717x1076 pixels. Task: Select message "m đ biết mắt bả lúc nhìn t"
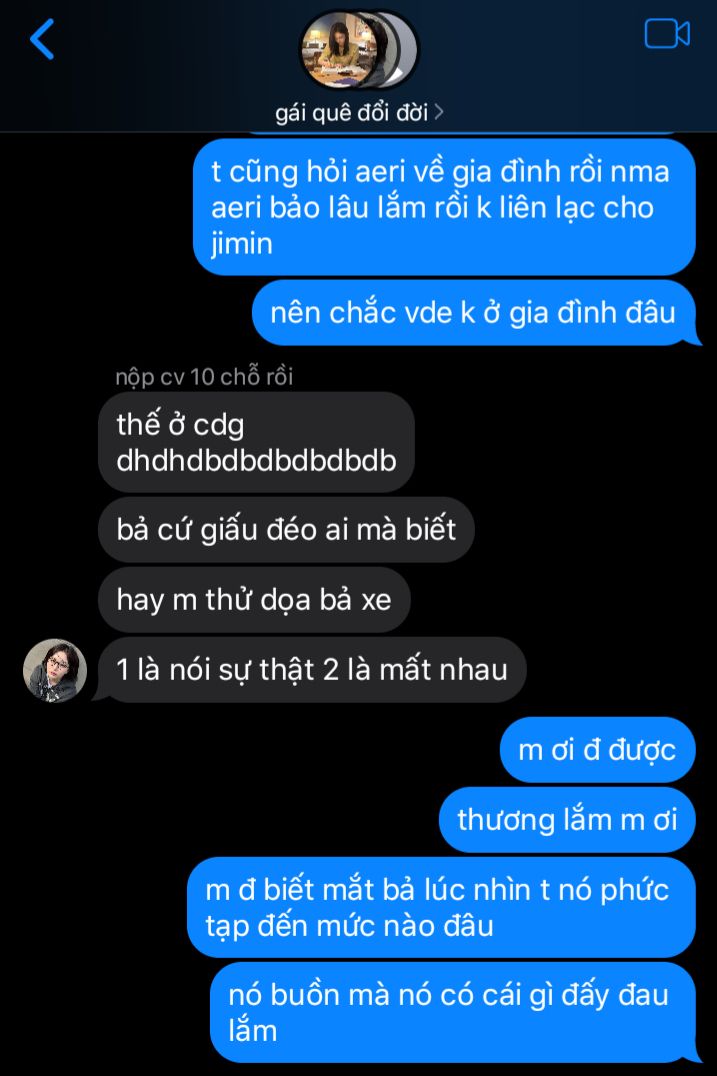(441, 907)
